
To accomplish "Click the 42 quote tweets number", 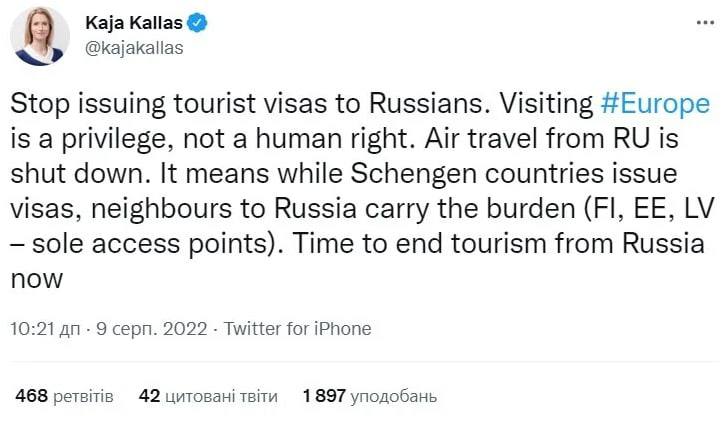I will (x=150, y=396).
